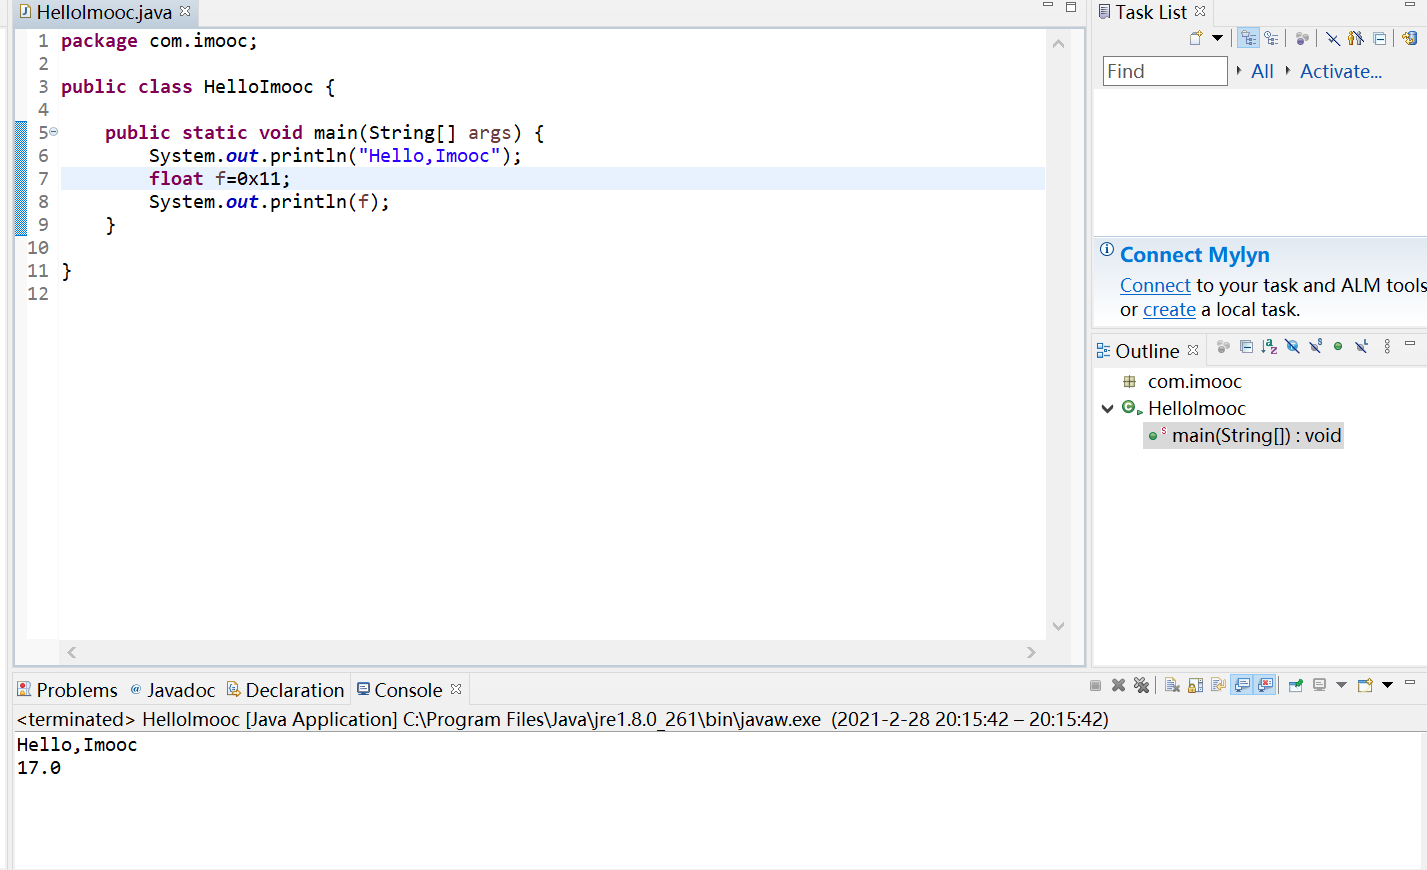
Task: Click the Connect Mylyn info icon
Action: tap(1106, 249)
